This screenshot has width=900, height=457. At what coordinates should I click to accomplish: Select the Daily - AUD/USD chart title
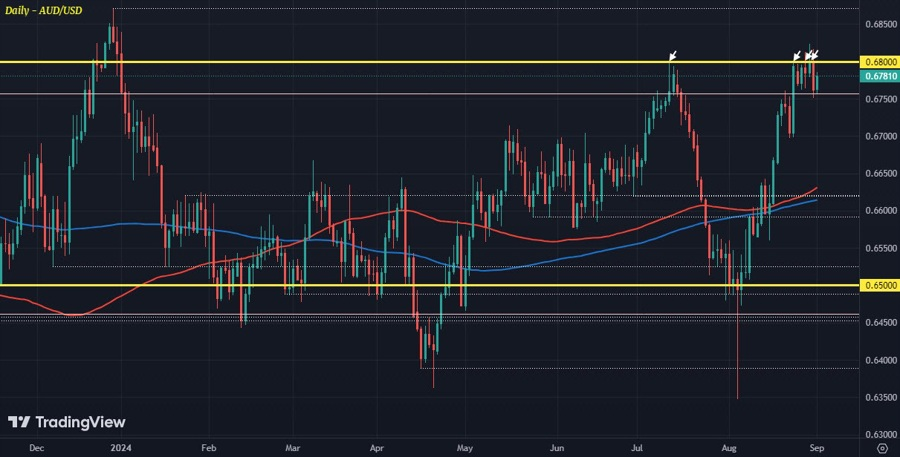tap(44, 10)
